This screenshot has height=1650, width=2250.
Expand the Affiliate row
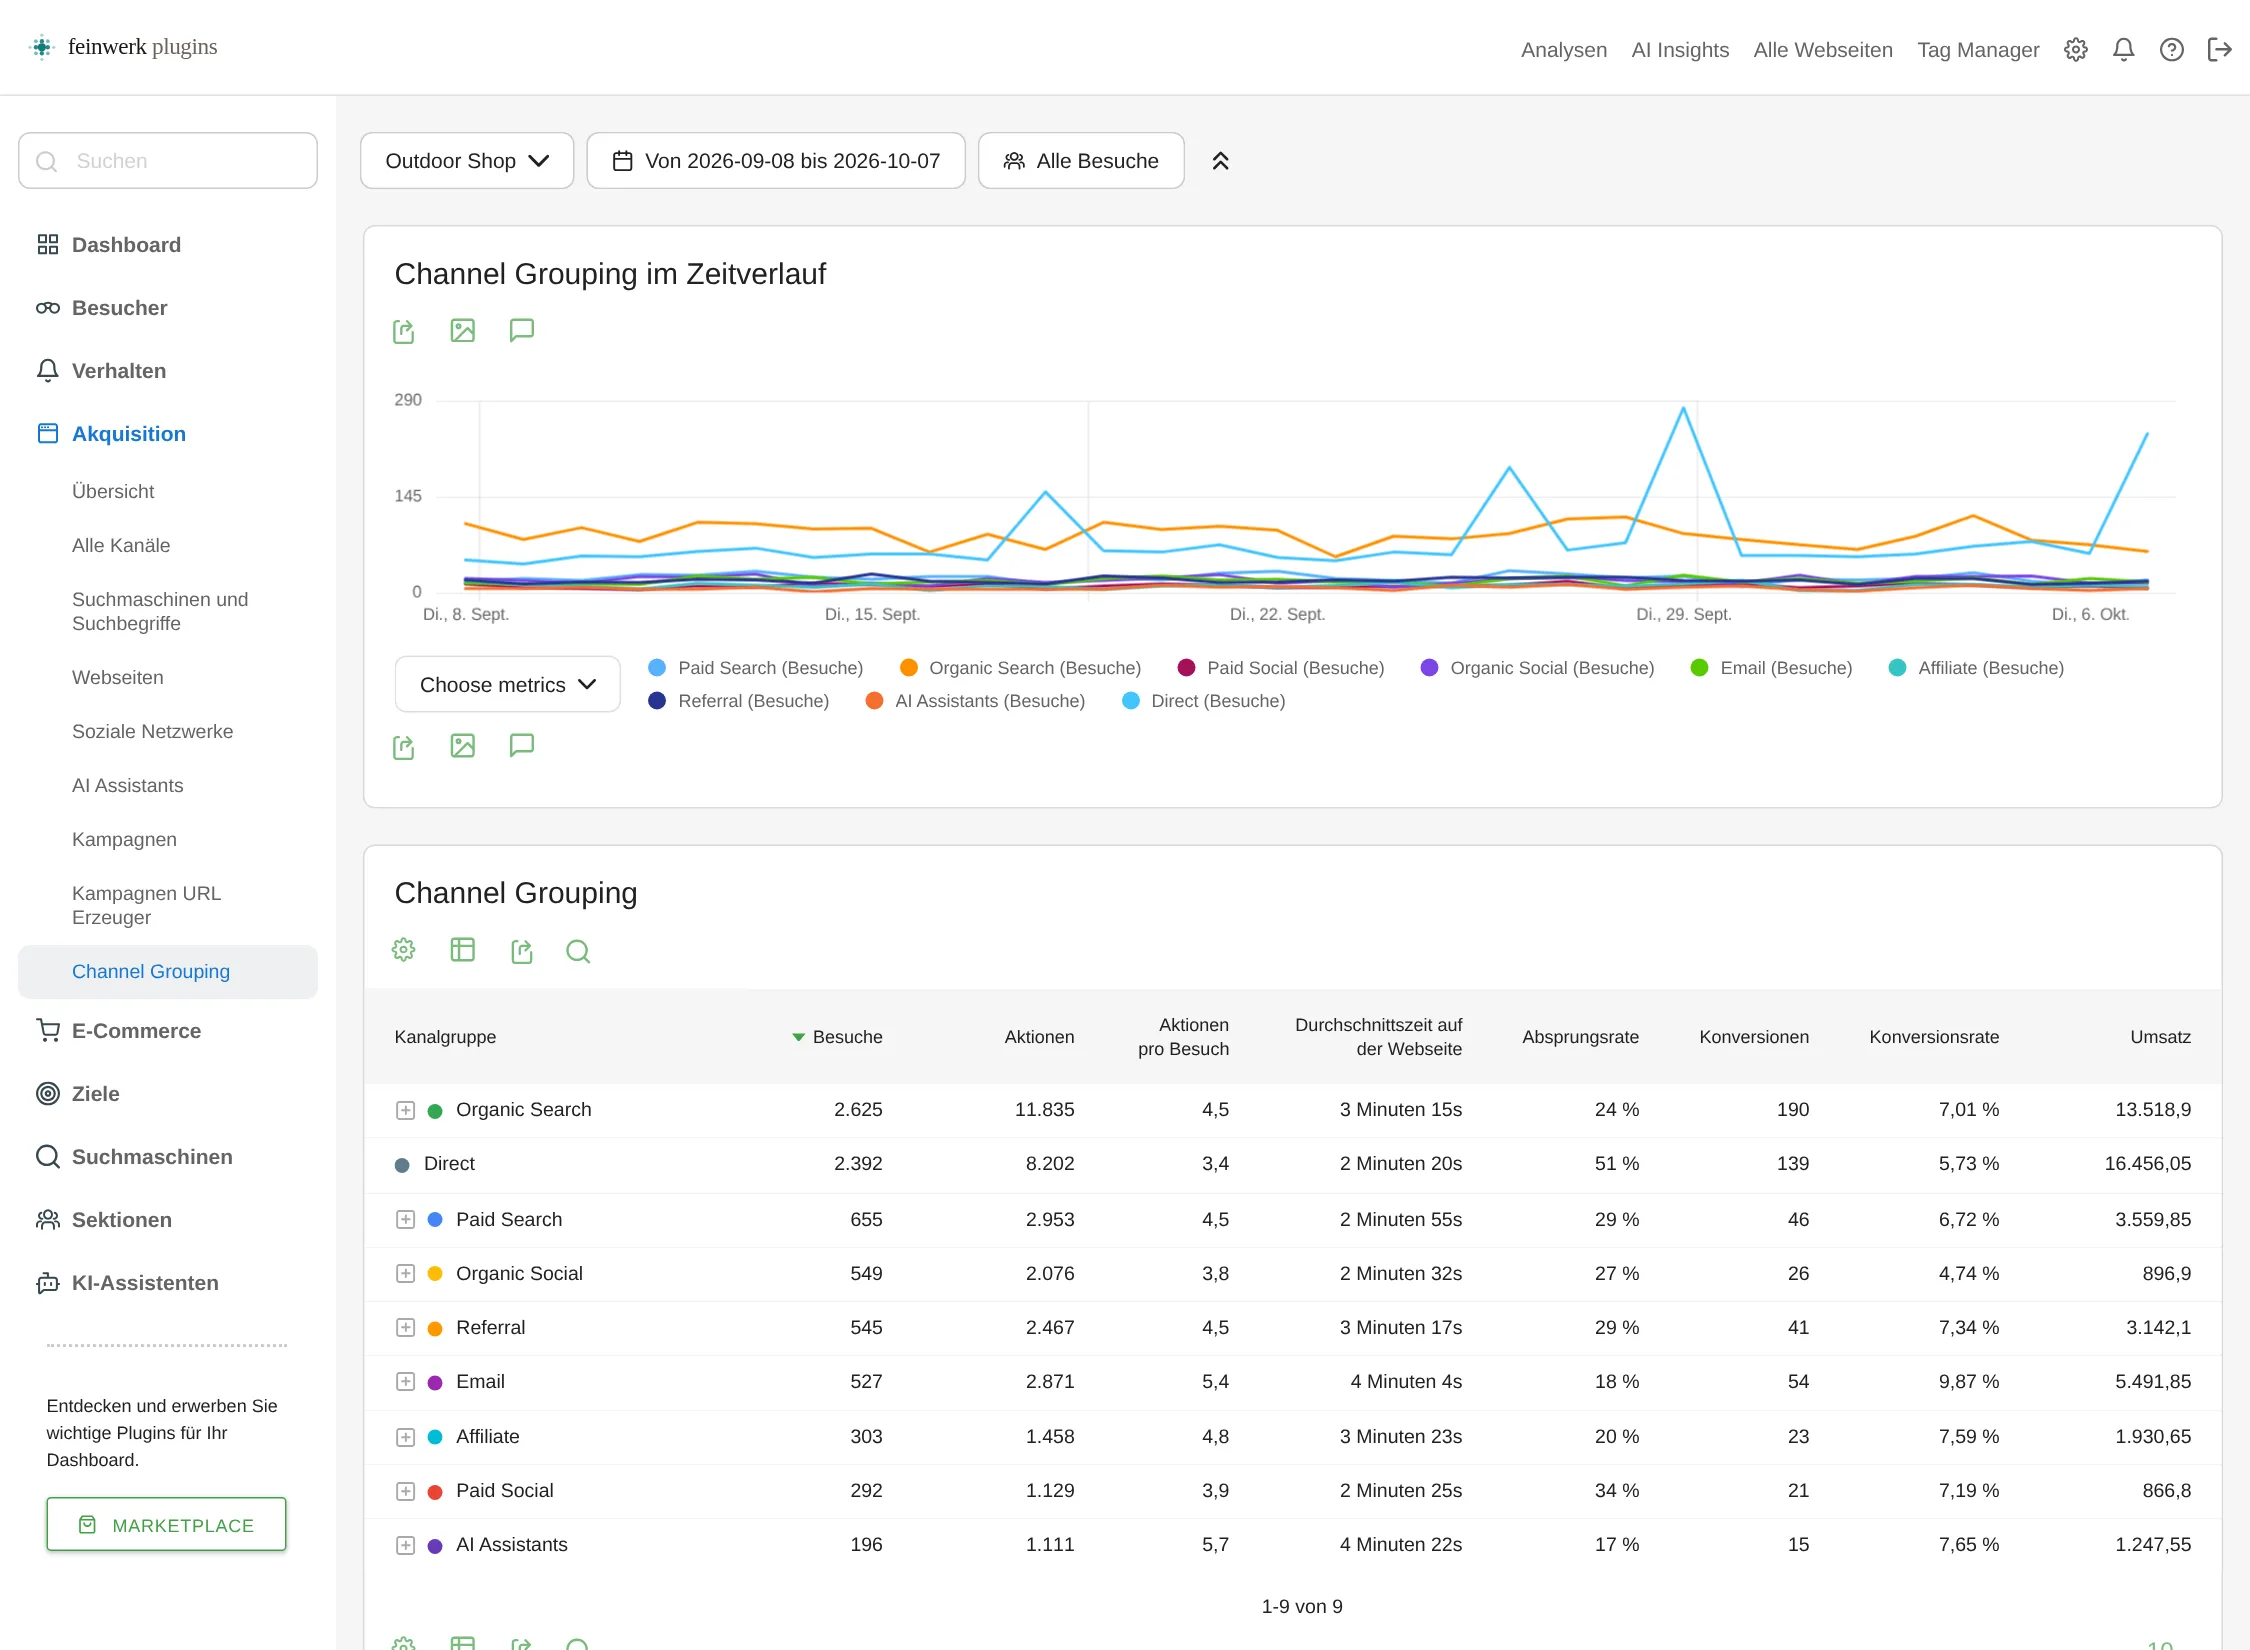click(405, 1437)
